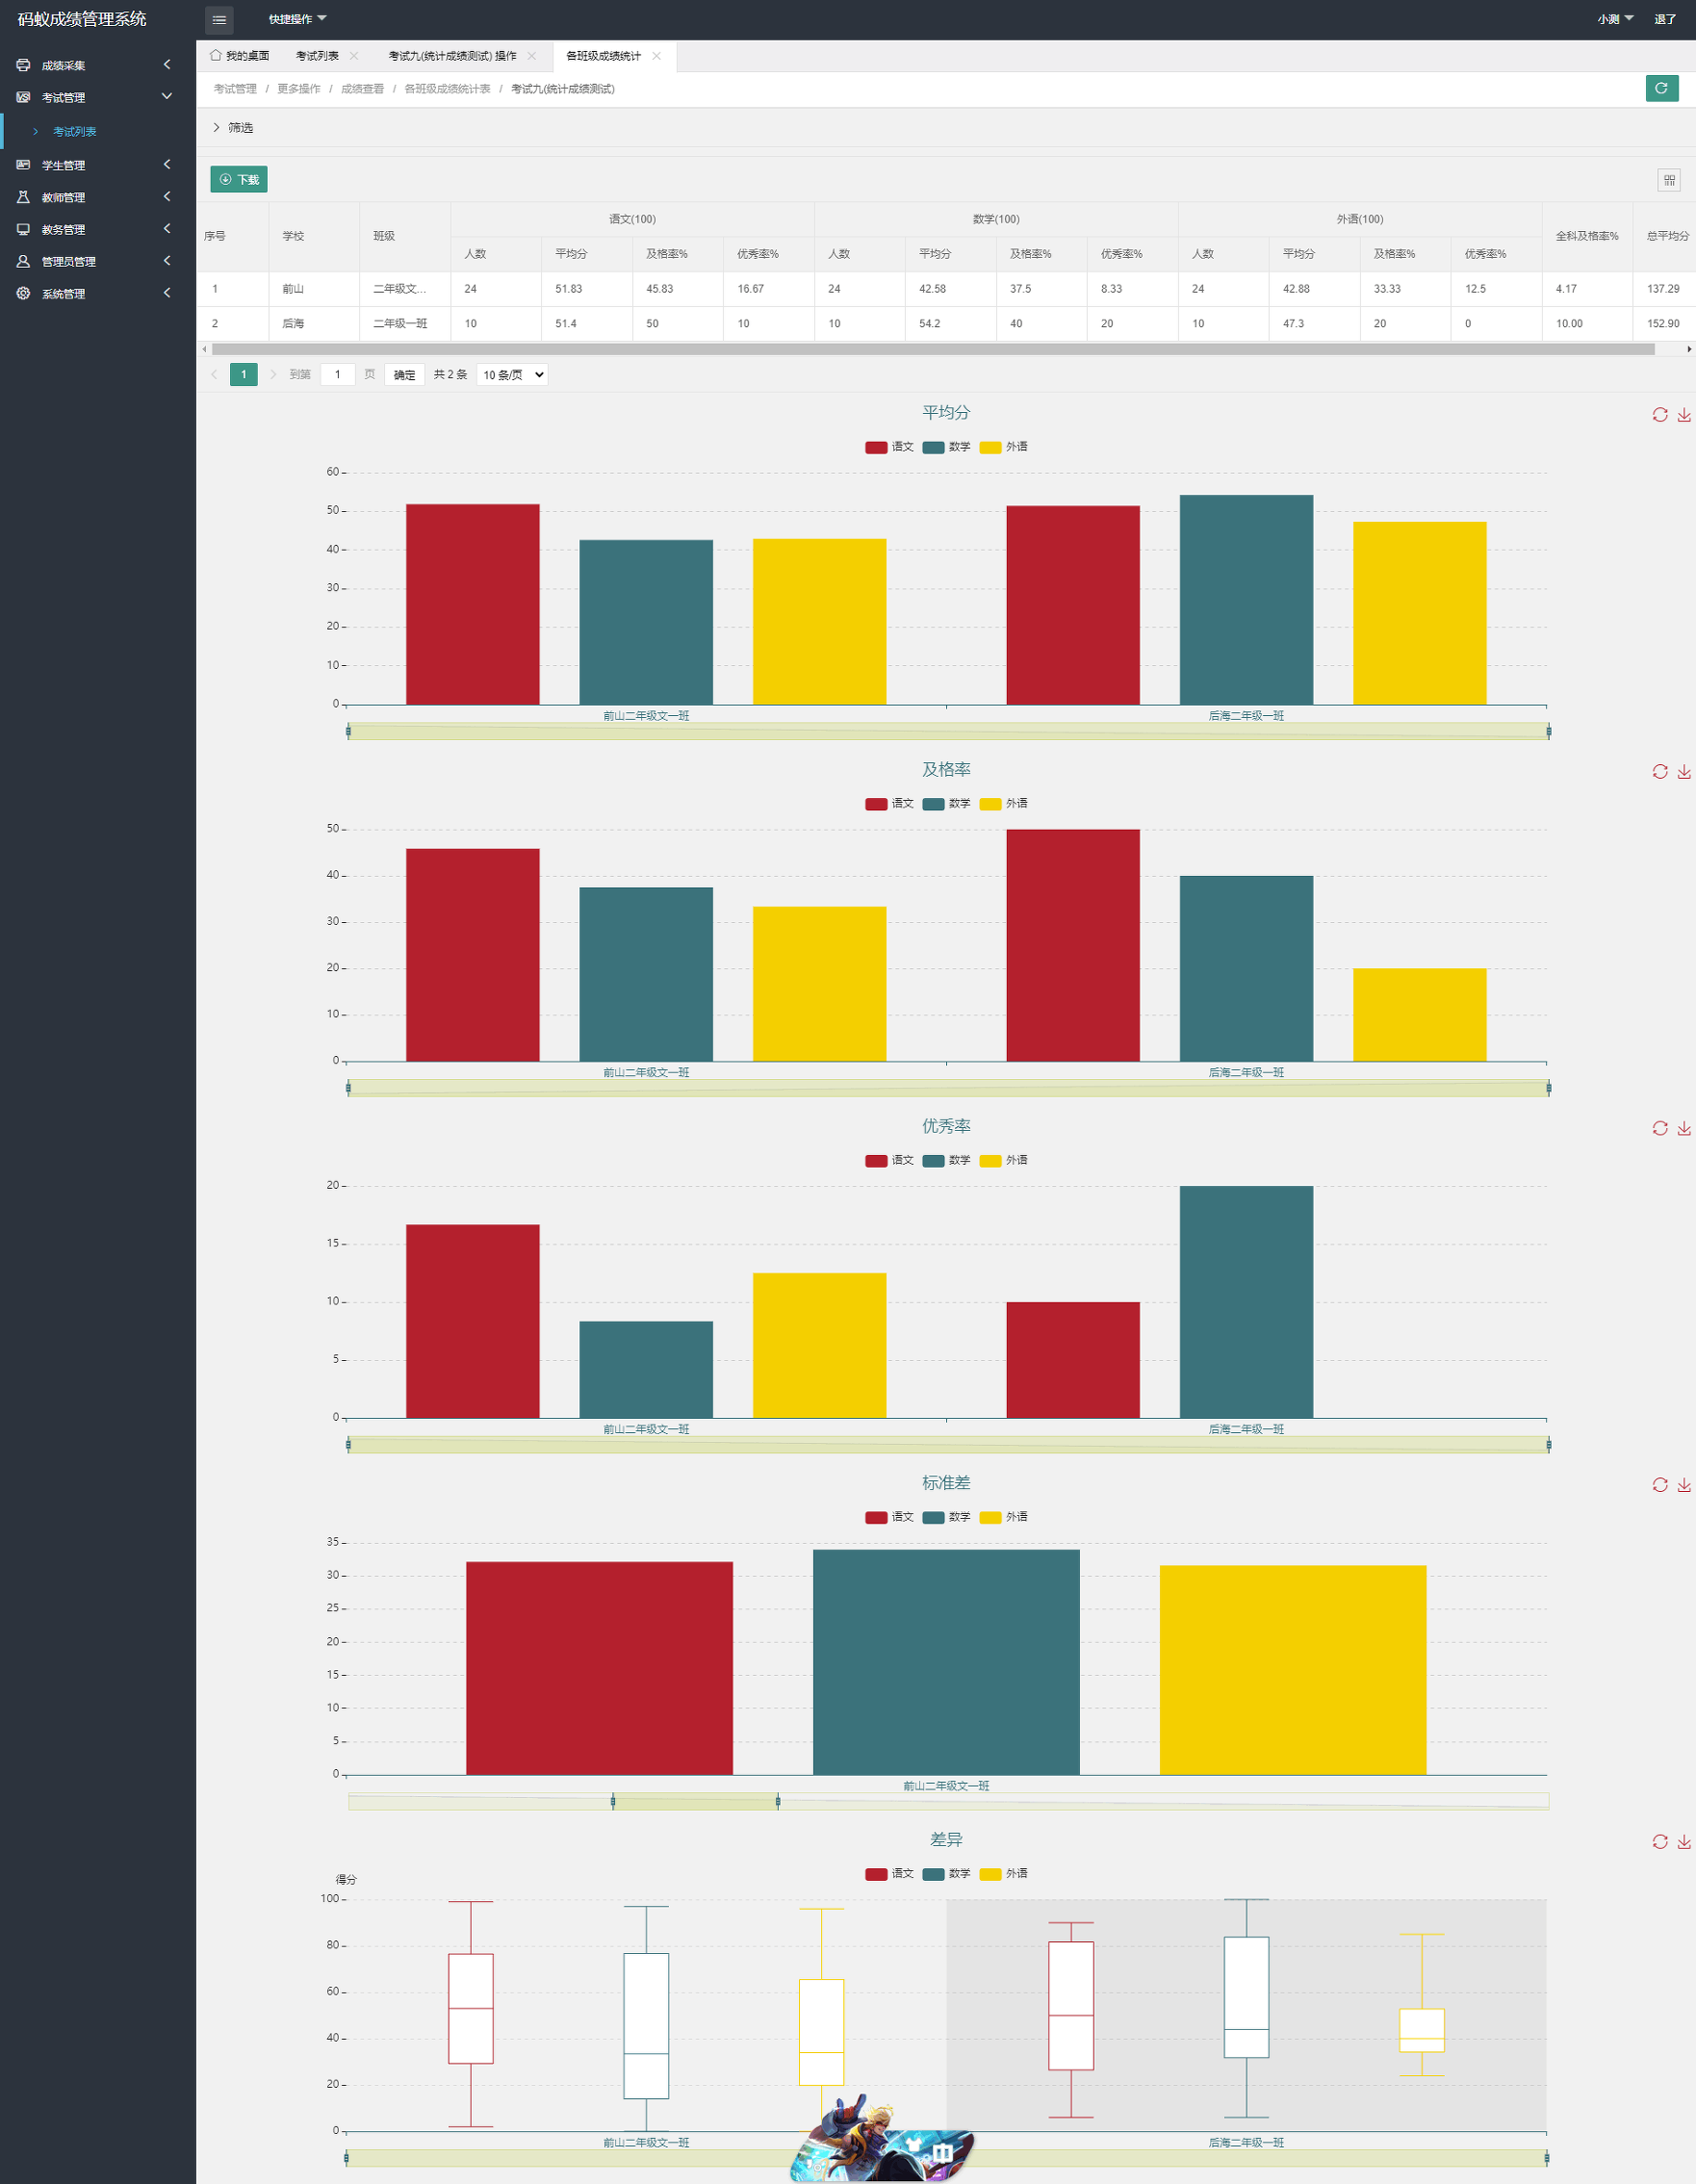Viewport: 1696px width, 2184px height.
Task: Reset the 标准差 chart with restore icon
Action: click(x=1660, y=1485)
